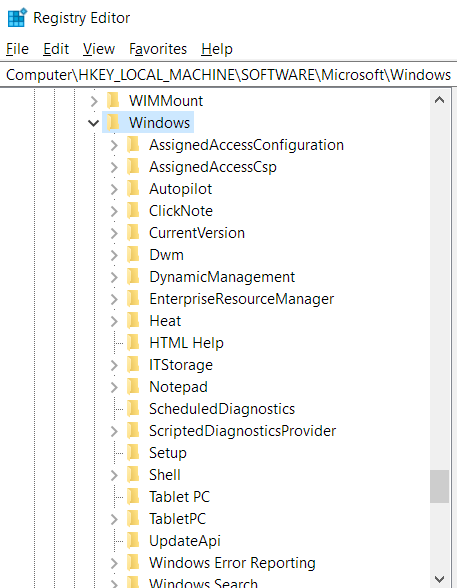Select the ScheduledDiagnostics key label
This screenshot has height=588, width=457.
tap(222, 409)
